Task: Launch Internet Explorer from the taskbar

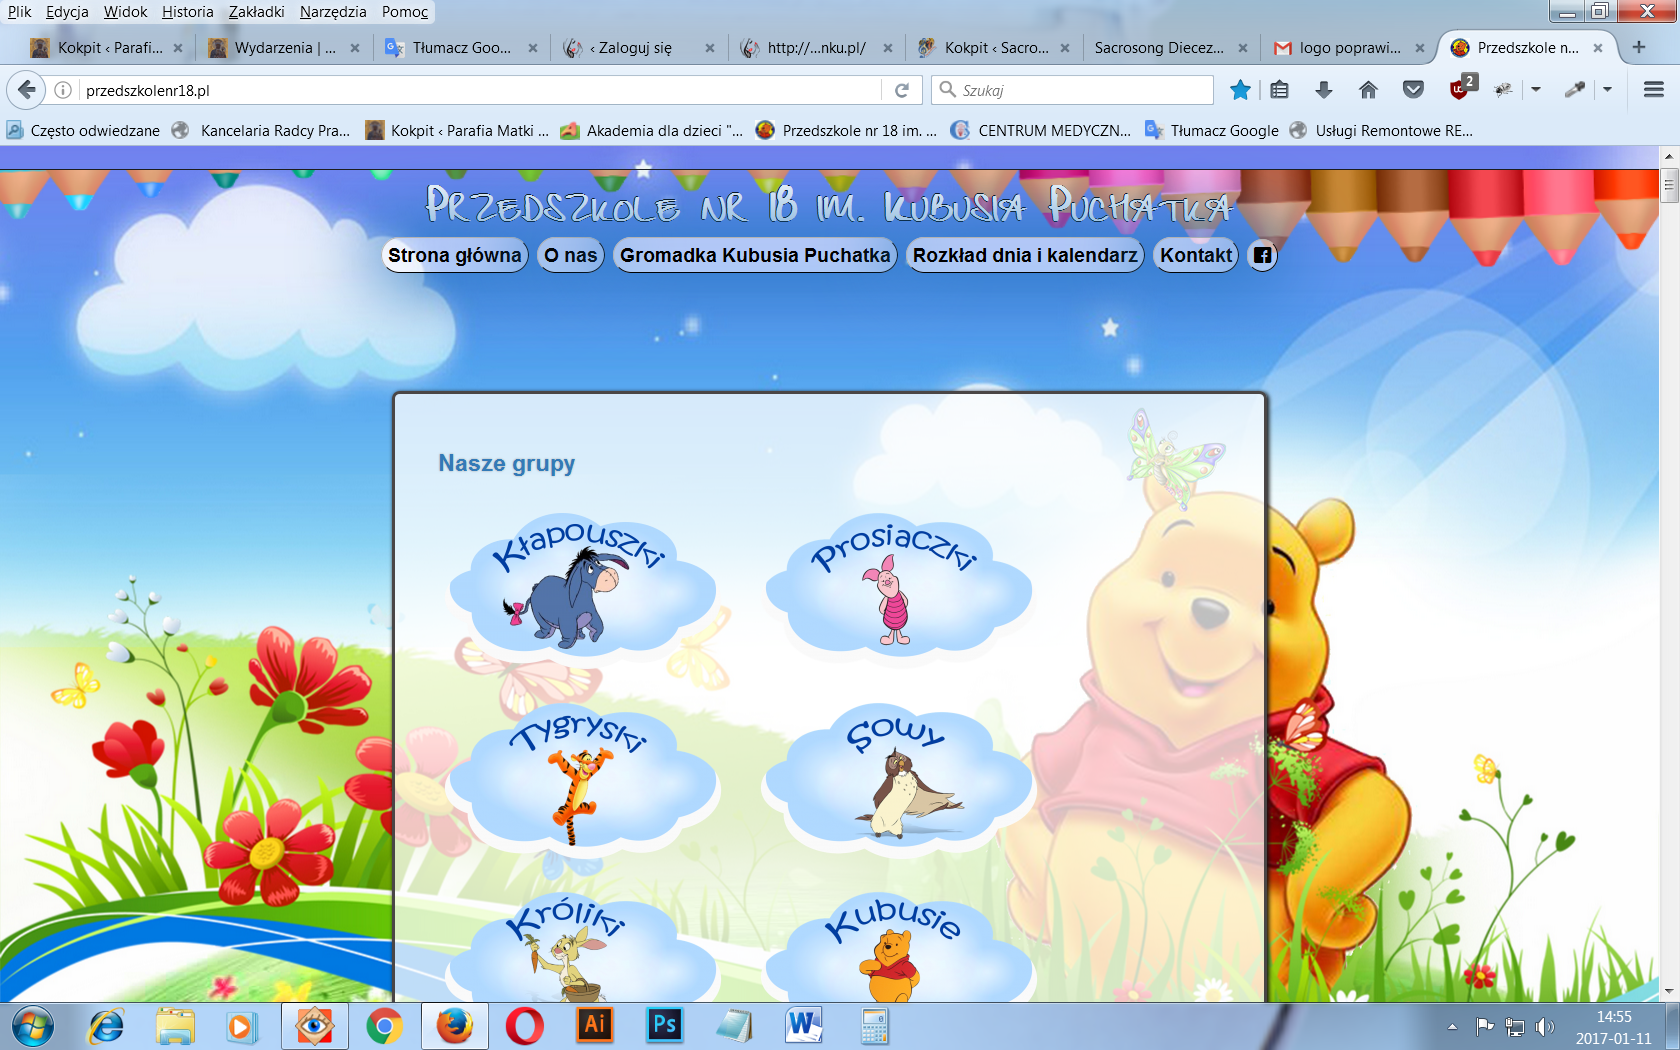Action: coord(106,1027)
